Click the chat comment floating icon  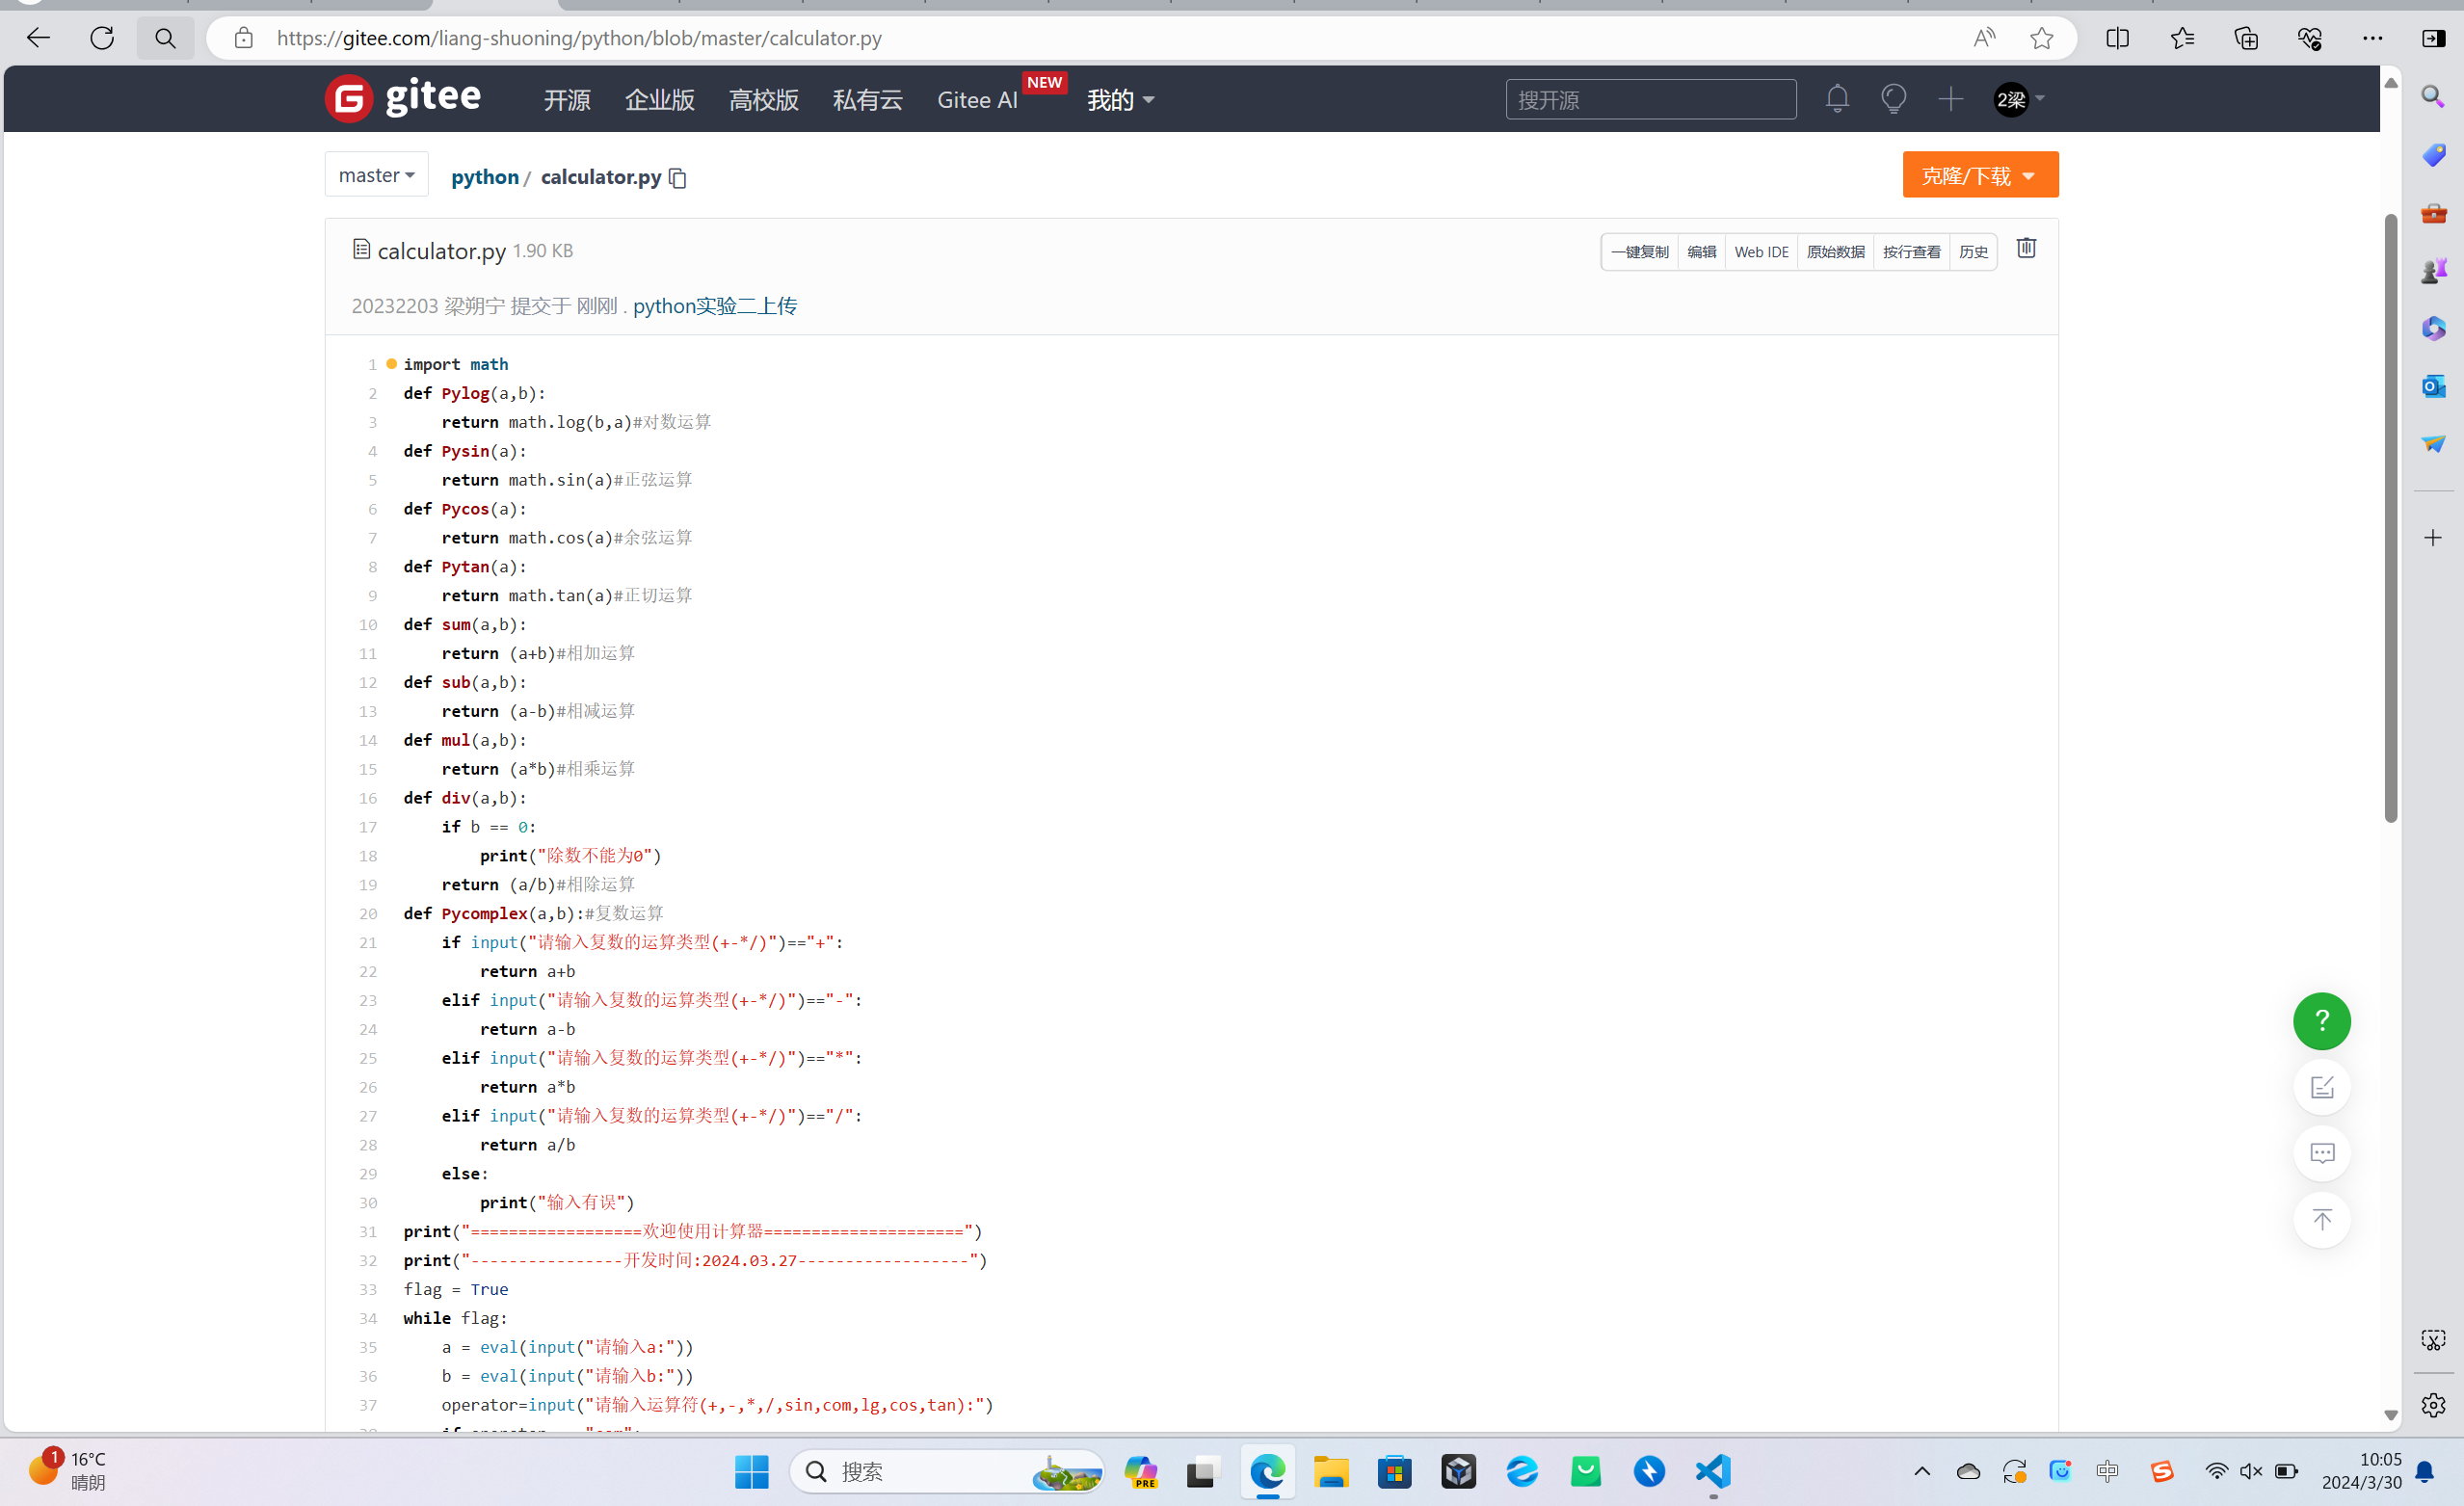tap(2321, 1153)
